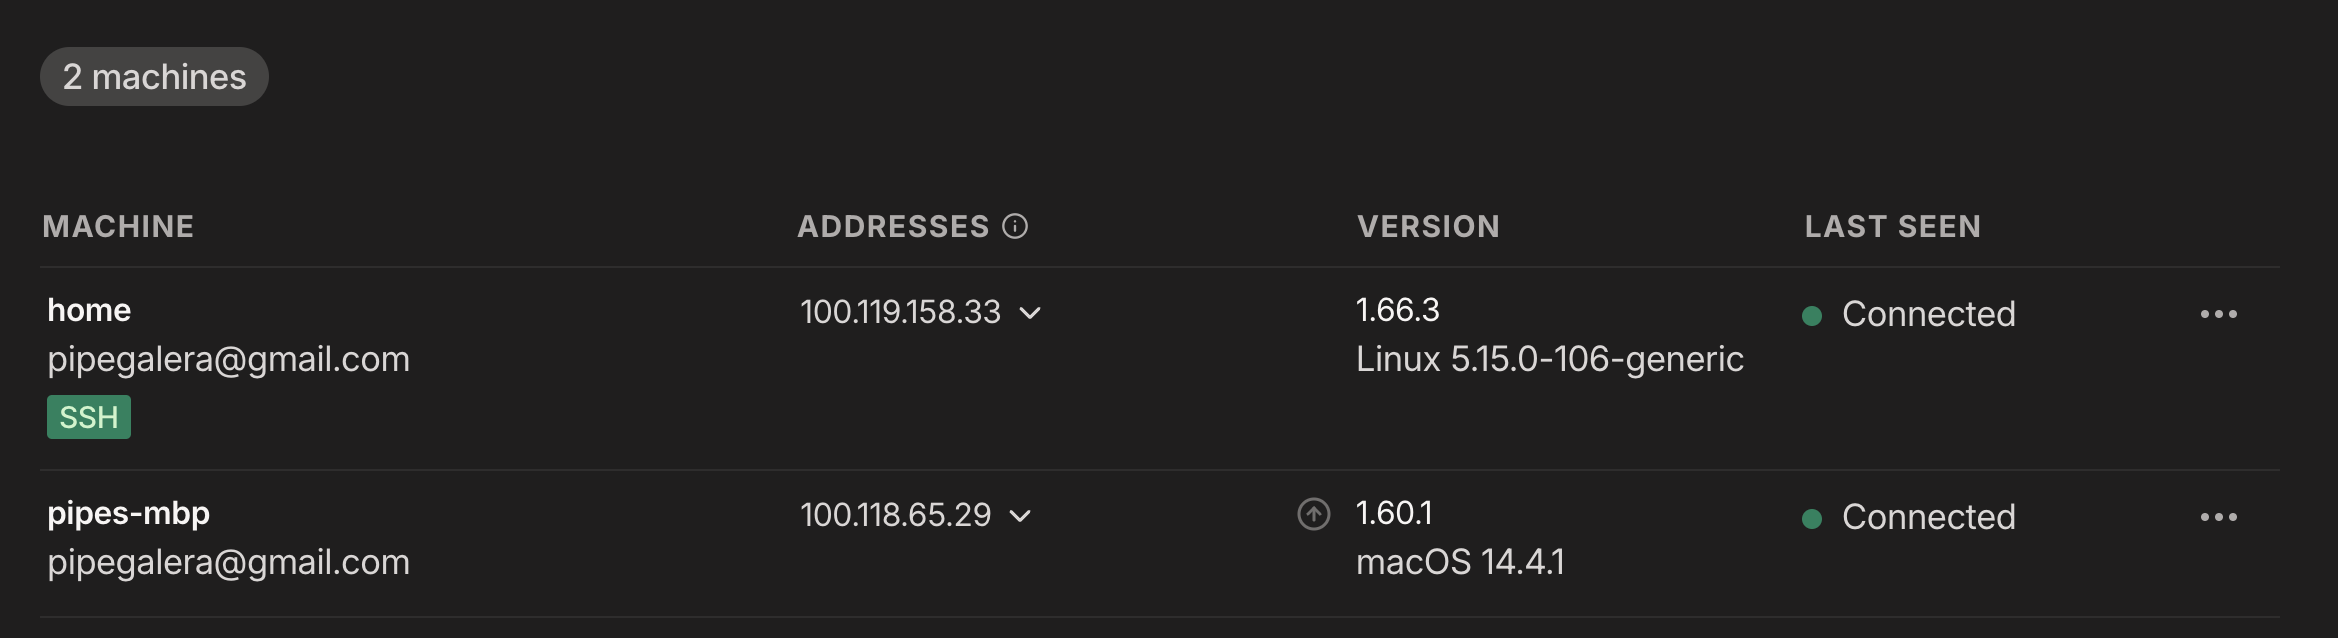
Task: Open the home machine name link
Action: (x=89, y=310)
